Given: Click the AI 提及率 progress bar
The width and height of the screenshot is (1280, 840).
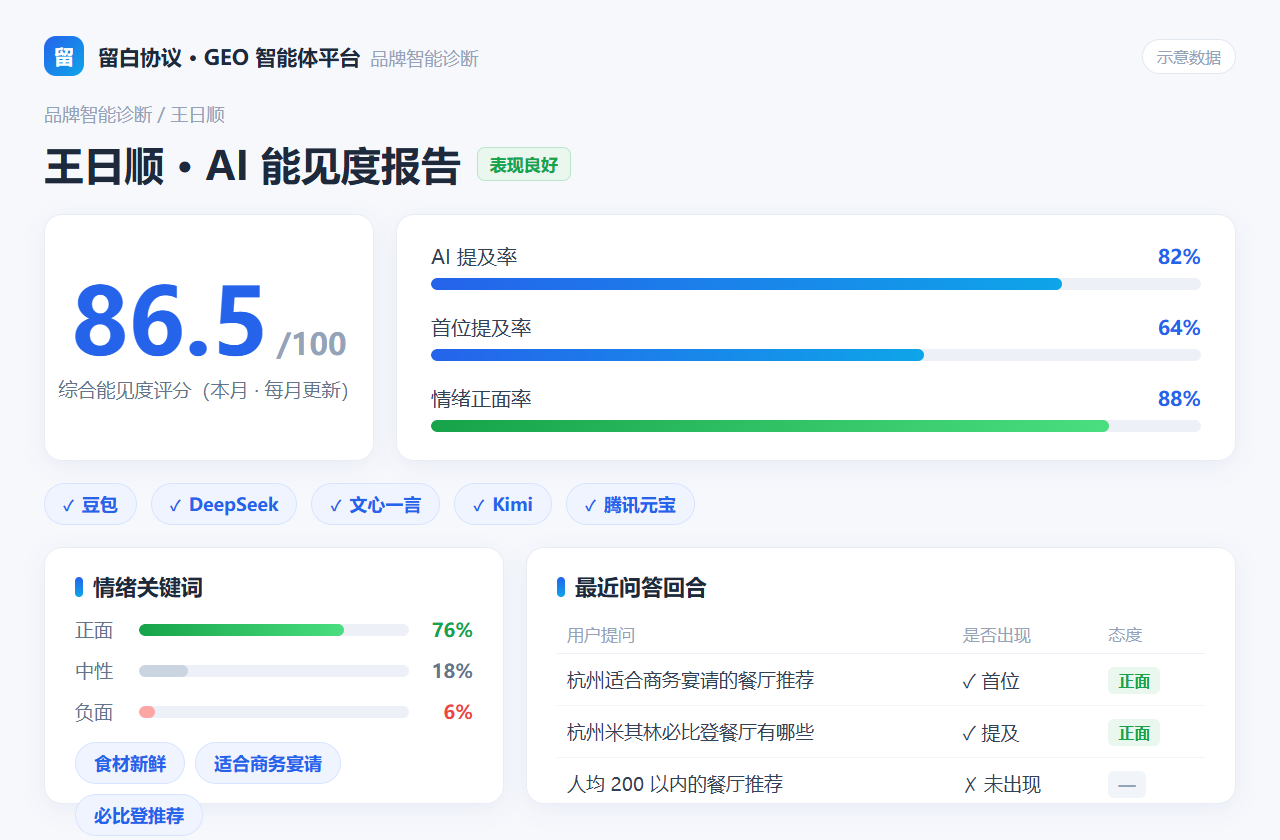Looking at the screenshot, I should pos(816,284).
